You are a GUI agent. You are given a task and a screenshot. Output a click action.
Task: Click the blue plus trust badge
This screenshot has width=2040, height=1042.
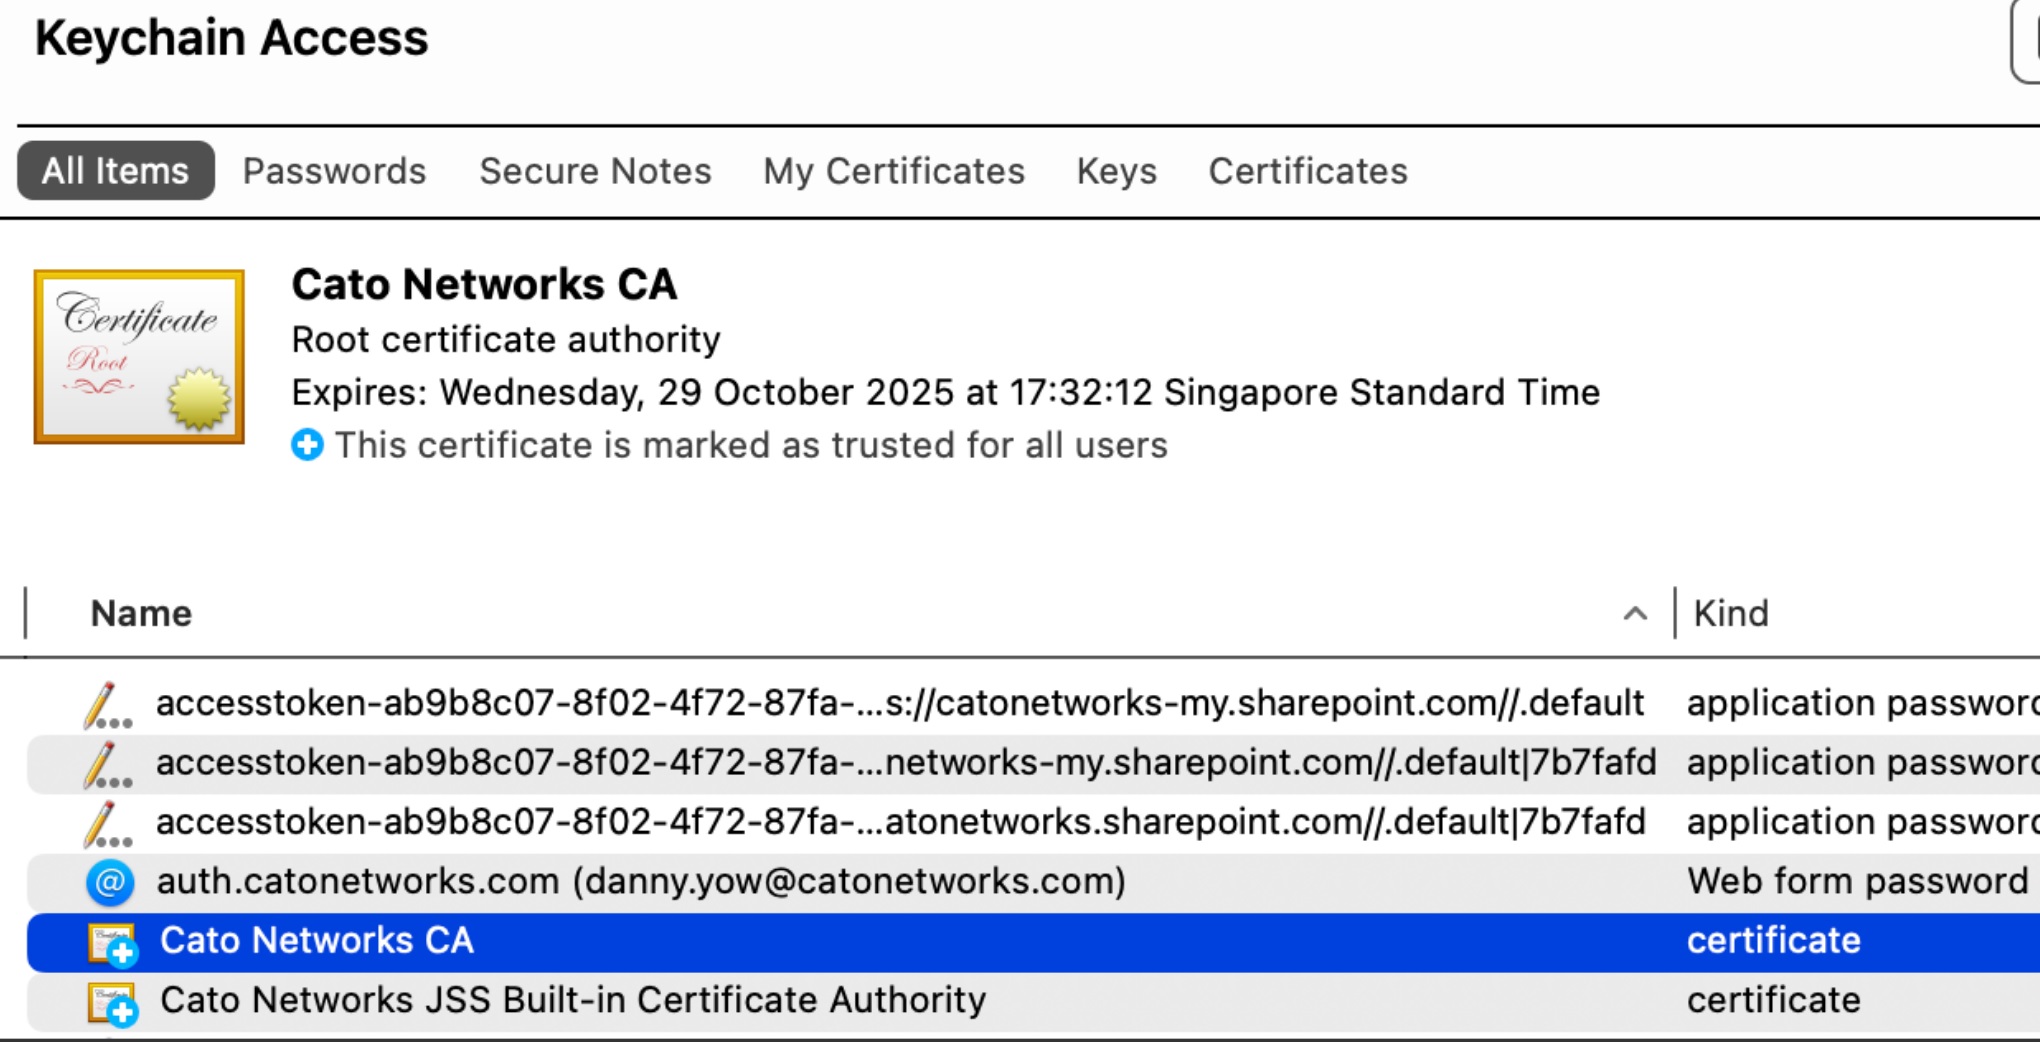307,445
